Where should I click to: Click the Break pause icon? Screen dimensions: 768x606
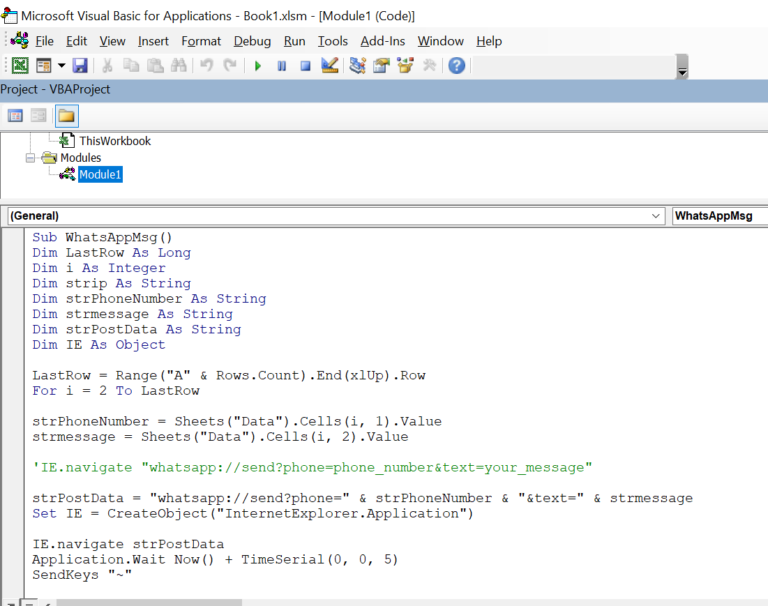[282, 66]
